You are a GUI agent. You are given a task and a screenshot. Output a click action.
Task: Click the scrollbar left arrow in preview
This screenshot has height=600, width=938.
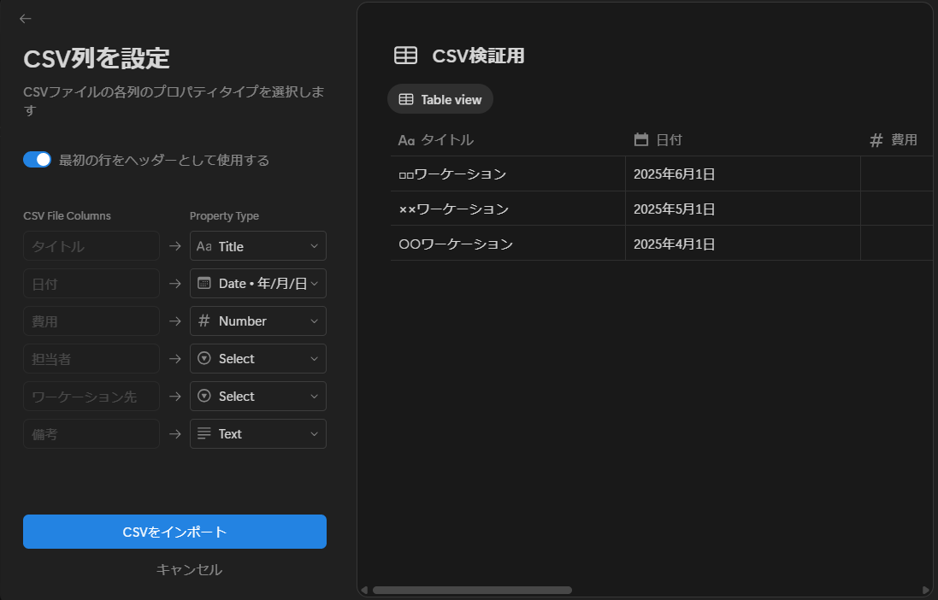(x=364, y=590)
